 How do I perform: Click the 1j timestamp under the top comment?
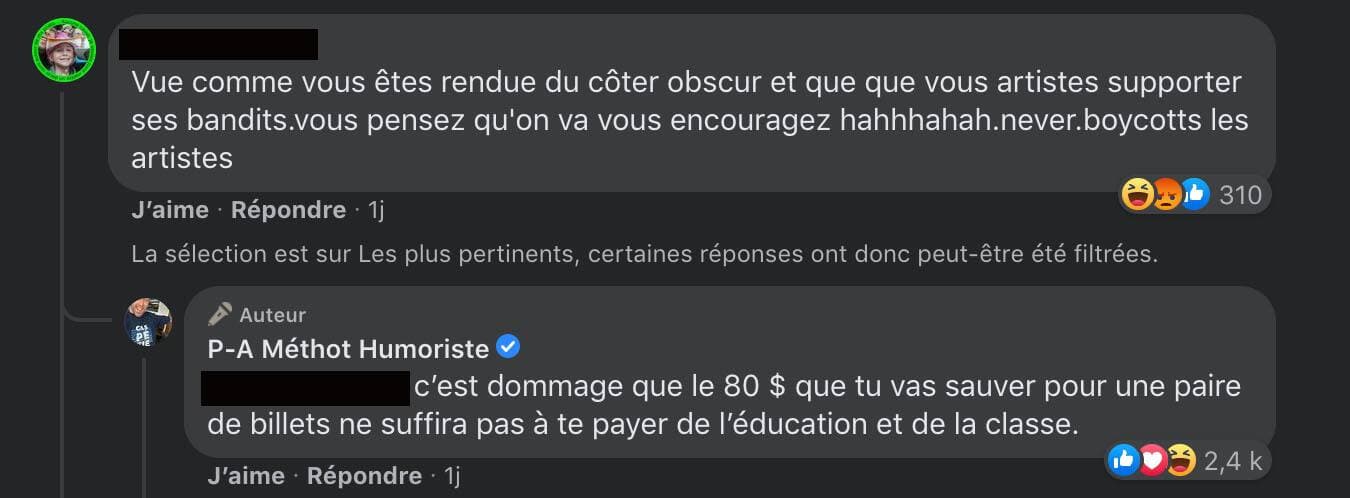point(376,210)
